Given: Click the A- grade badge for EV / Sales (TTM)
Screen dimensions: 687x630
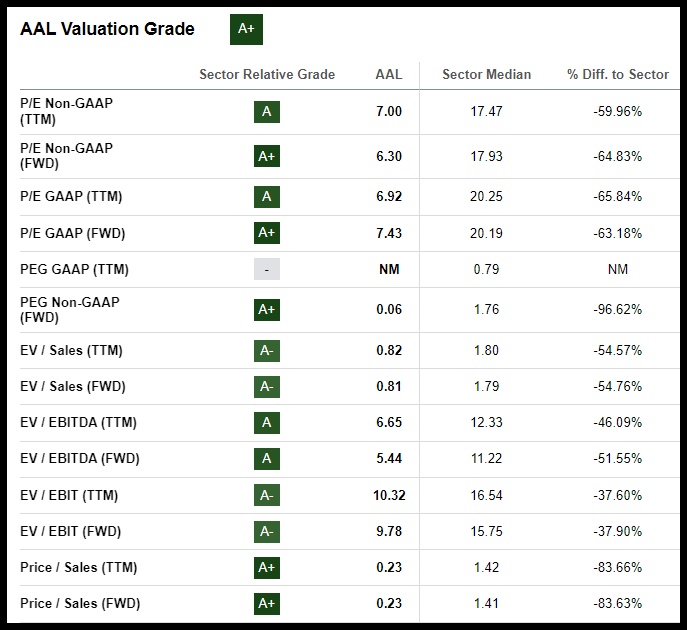Looking at the screenshot, I should point(266,351).
